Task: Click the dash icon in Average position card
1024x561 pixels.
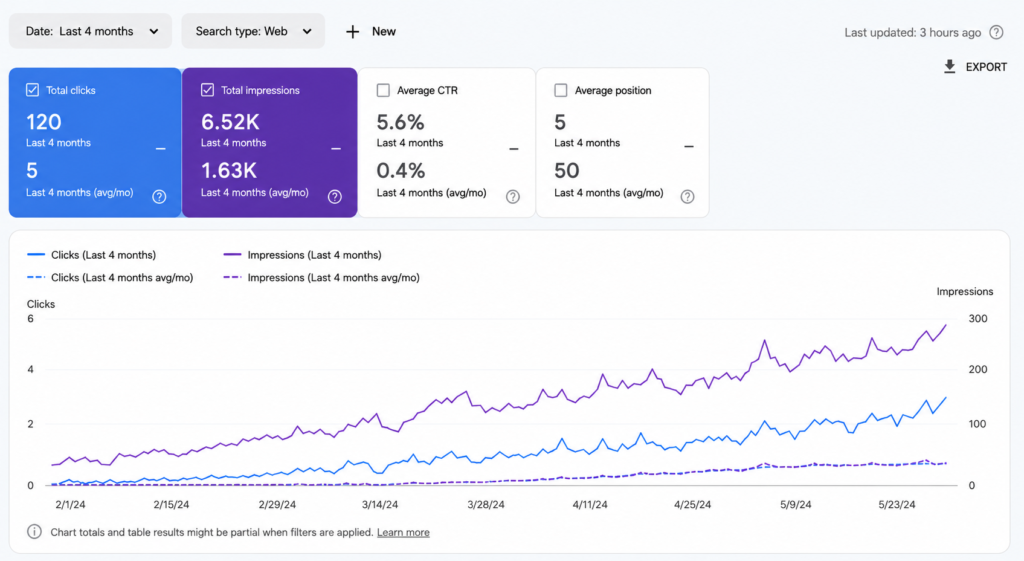Action: (x=689, y=146)
